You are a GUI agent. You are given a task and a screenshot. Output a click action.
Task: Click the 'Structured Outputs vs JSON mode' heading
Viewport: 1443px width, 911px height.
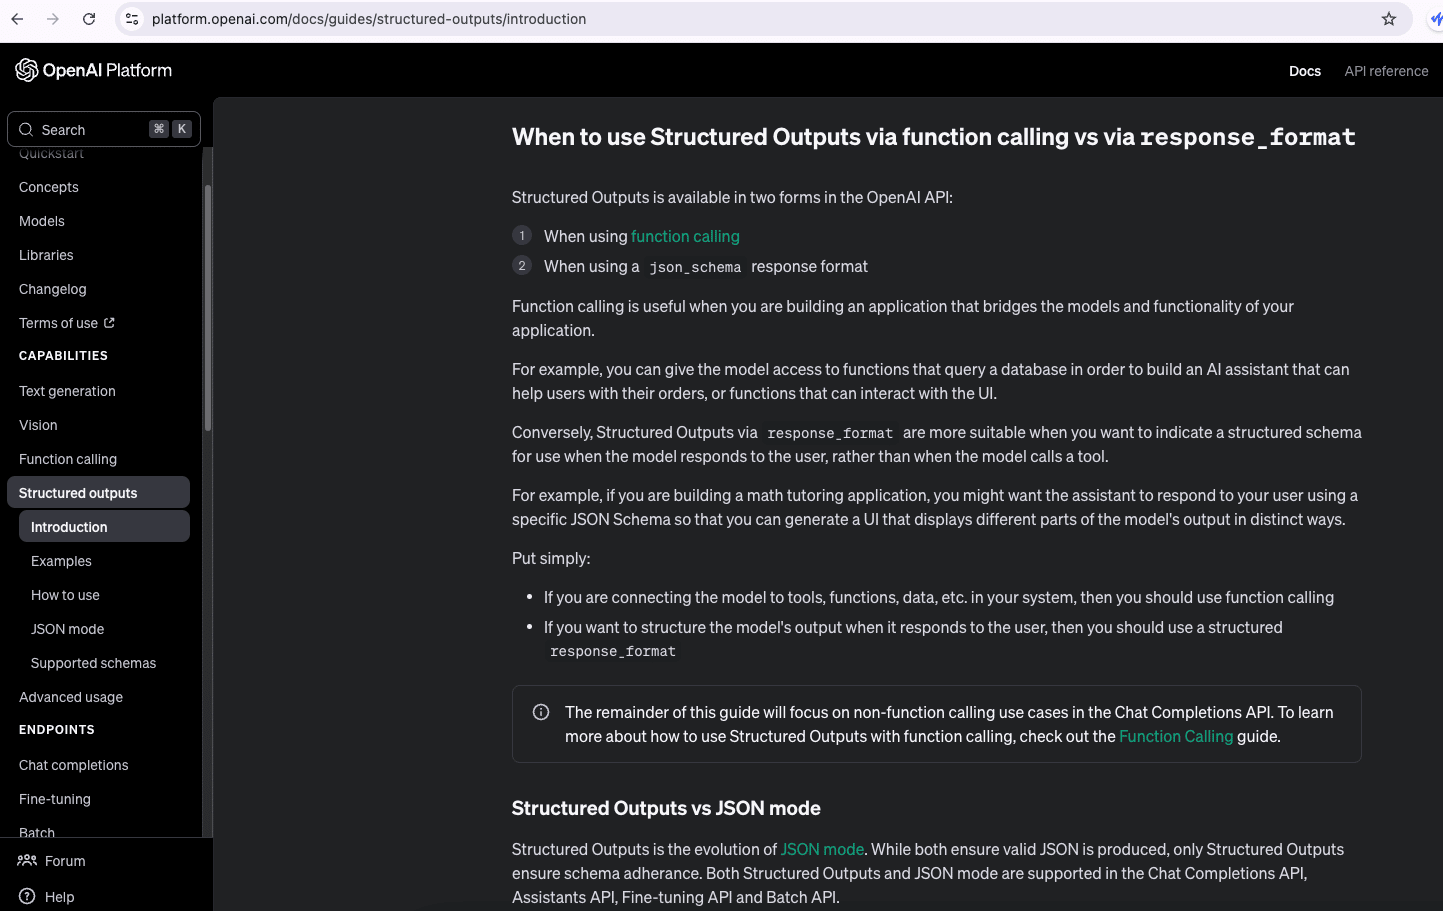666,808
